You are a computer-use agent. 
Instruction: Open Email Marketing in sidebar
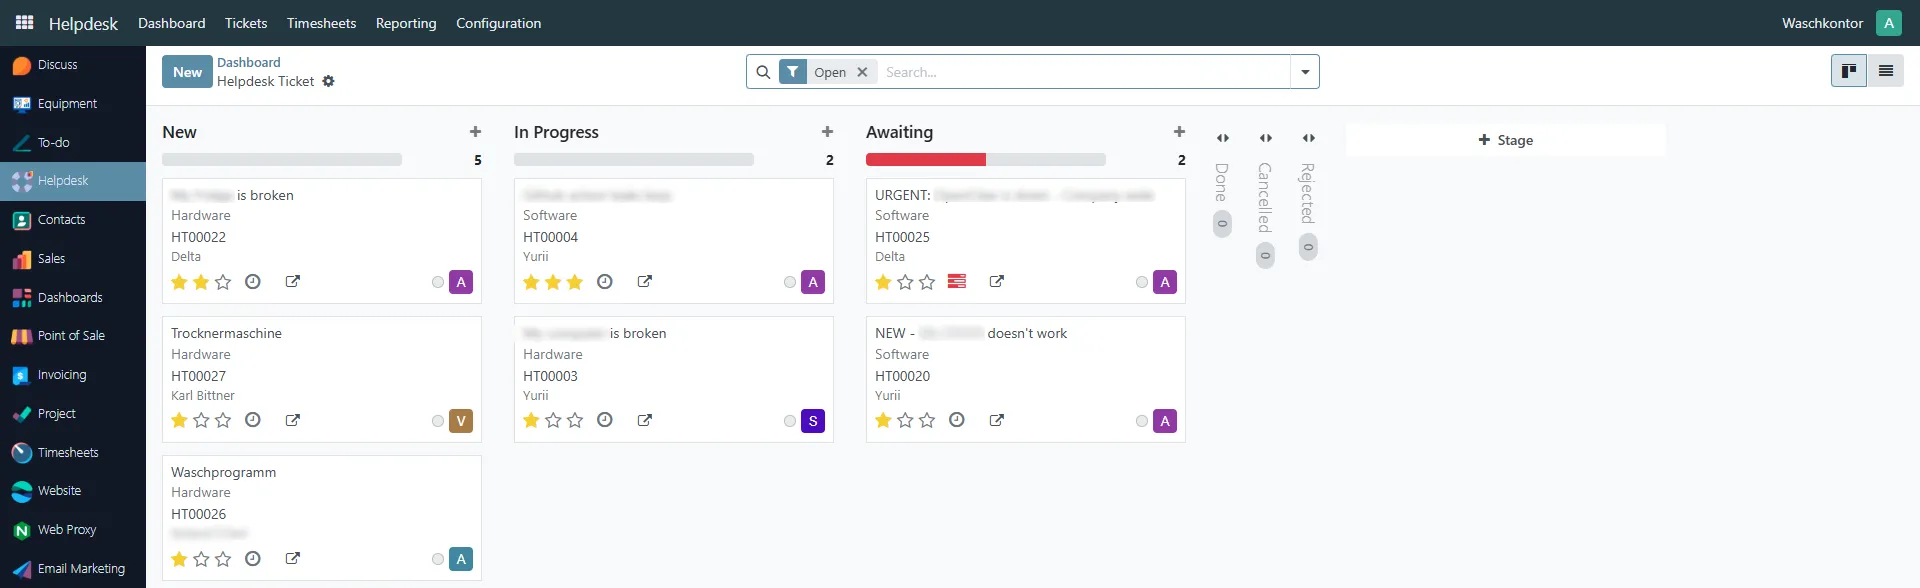[x=73, y=569]
